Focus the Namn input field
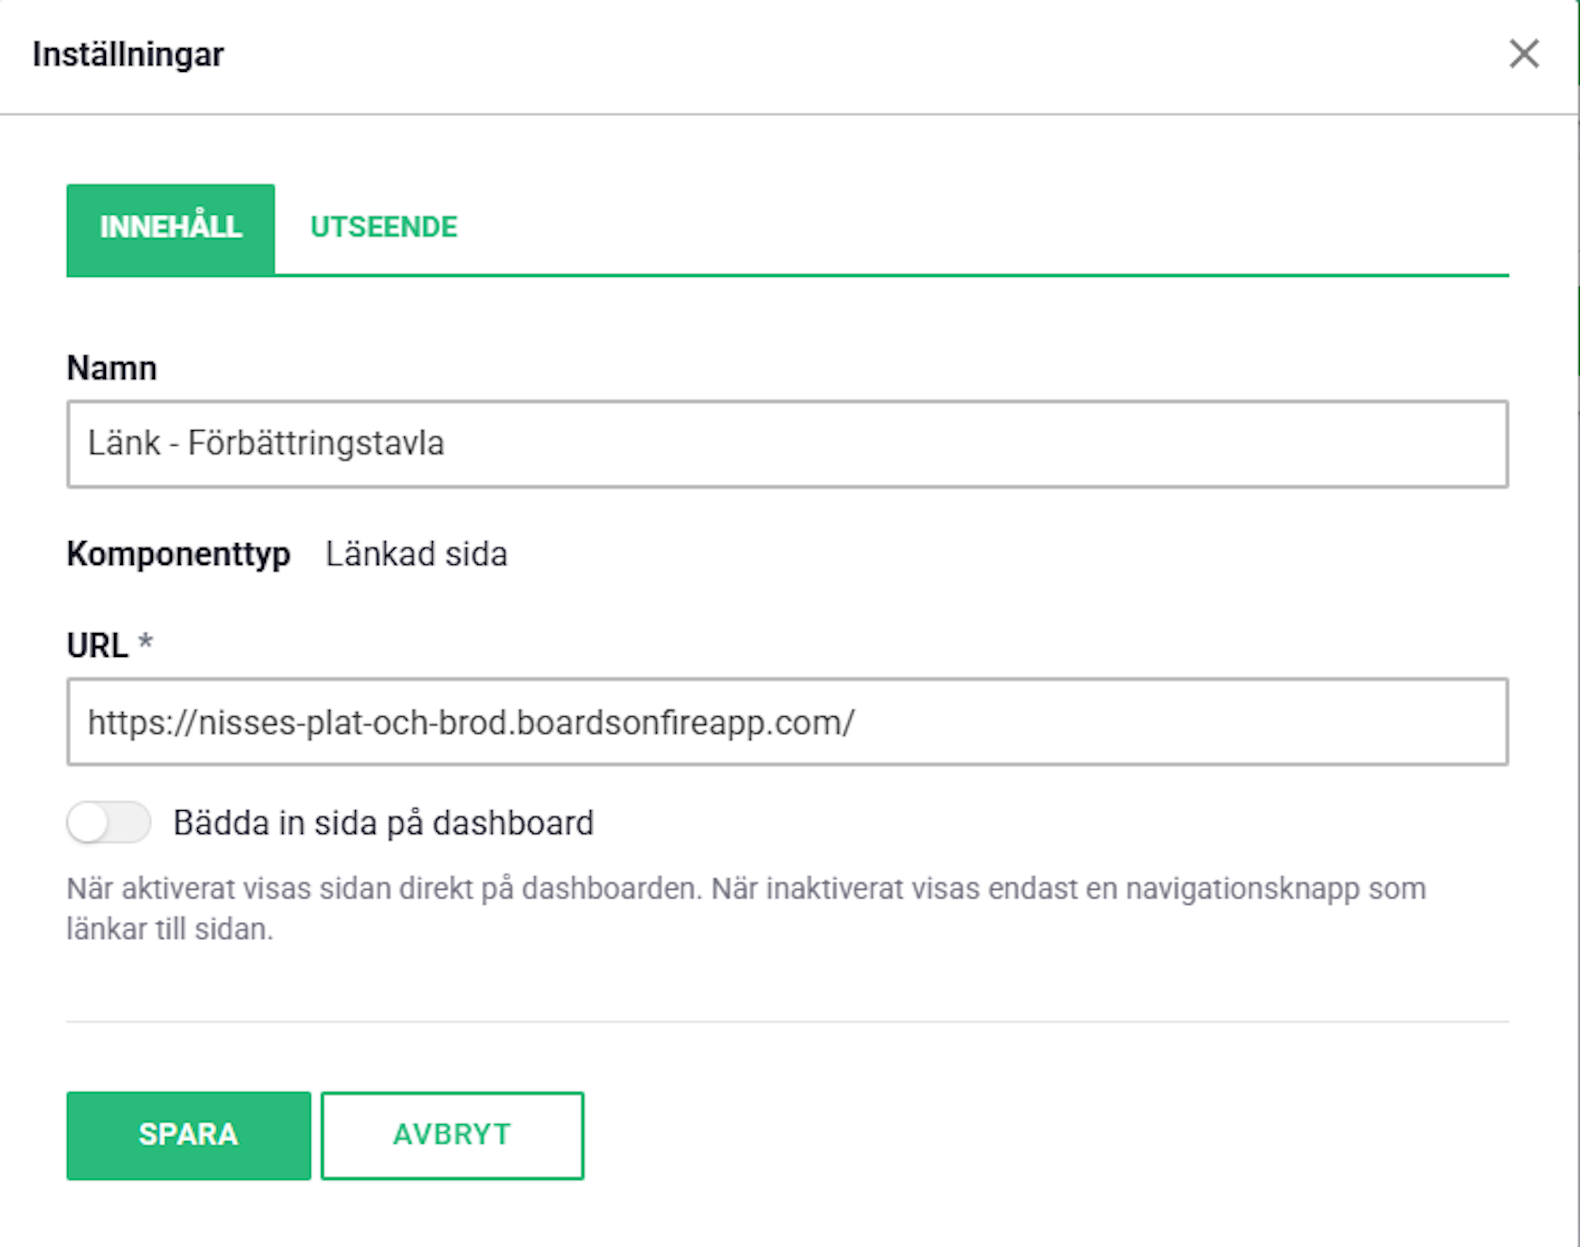Image resolution: width=1580 pixels, height=1247 pixels. [x=787, y=444]
